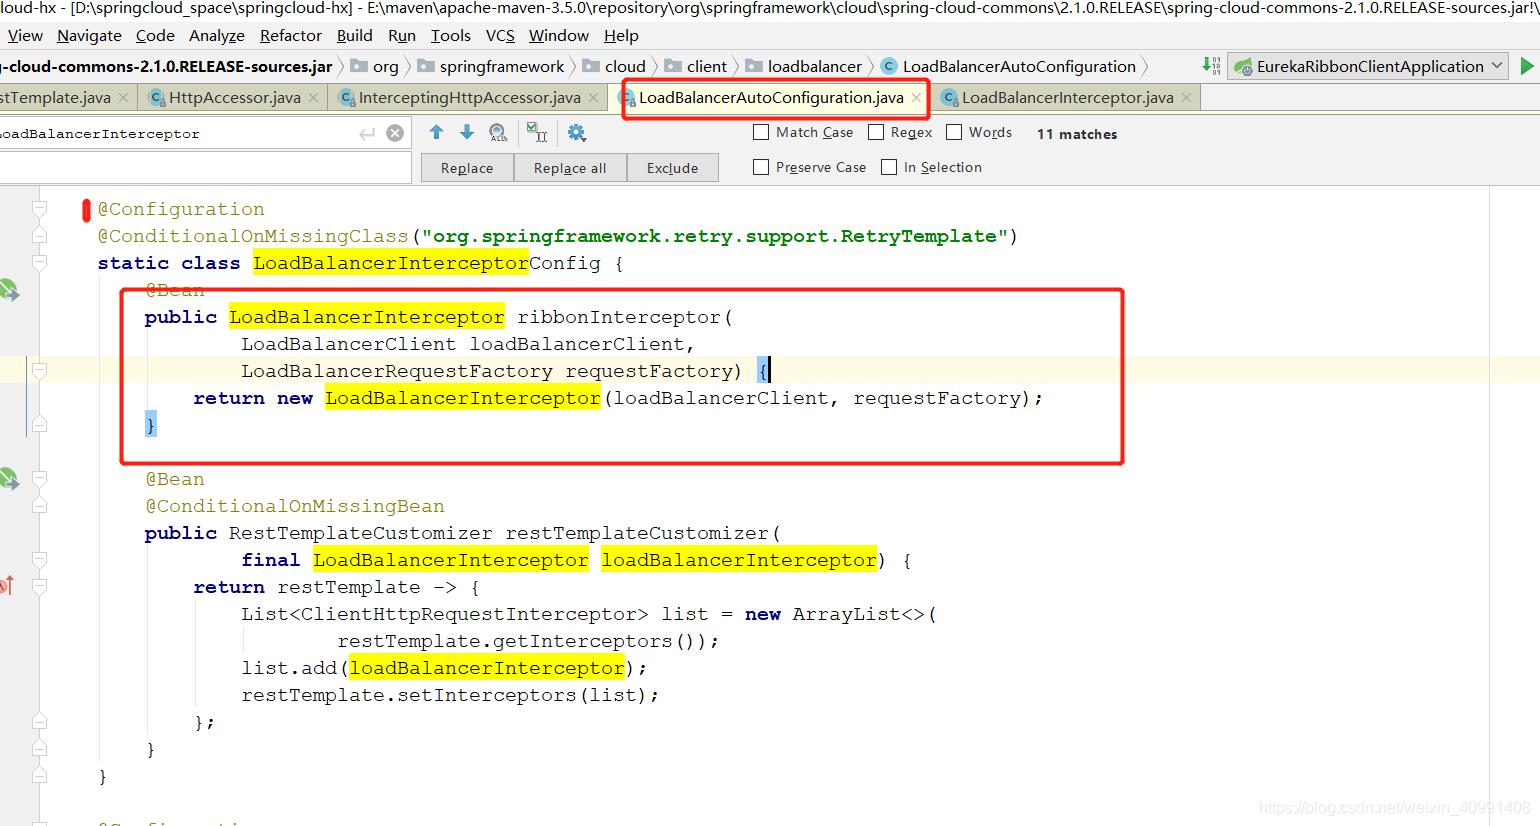The height and width of the screenshot is (826, 1540).
Task: Close the LoadBalancerAutoConfiguration.java tab
Action: (x=916, y=98)
